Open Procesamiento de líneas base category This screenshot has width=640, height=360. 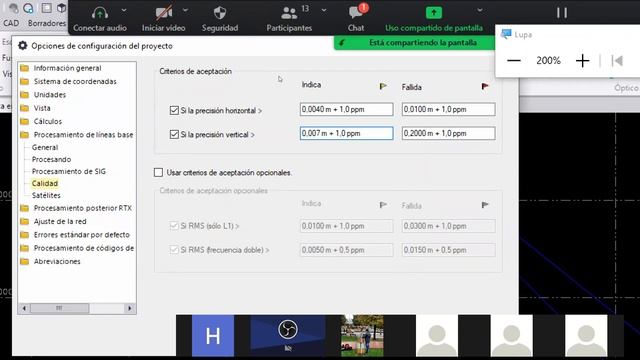(x=83, y=135)
